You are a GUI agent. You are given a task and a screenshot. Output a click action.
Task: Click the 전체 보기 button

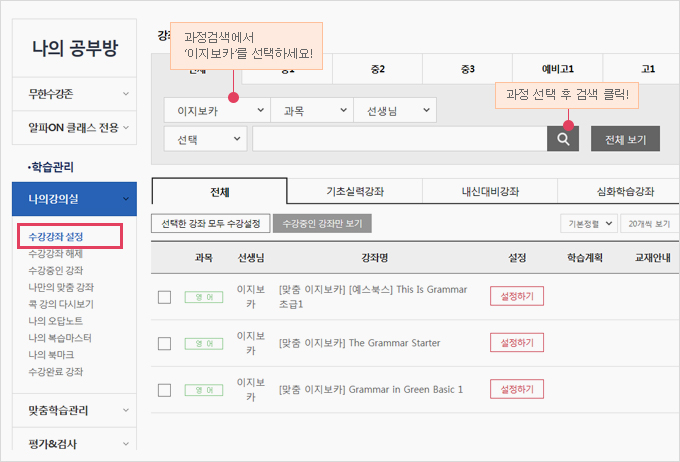point(625,139)
